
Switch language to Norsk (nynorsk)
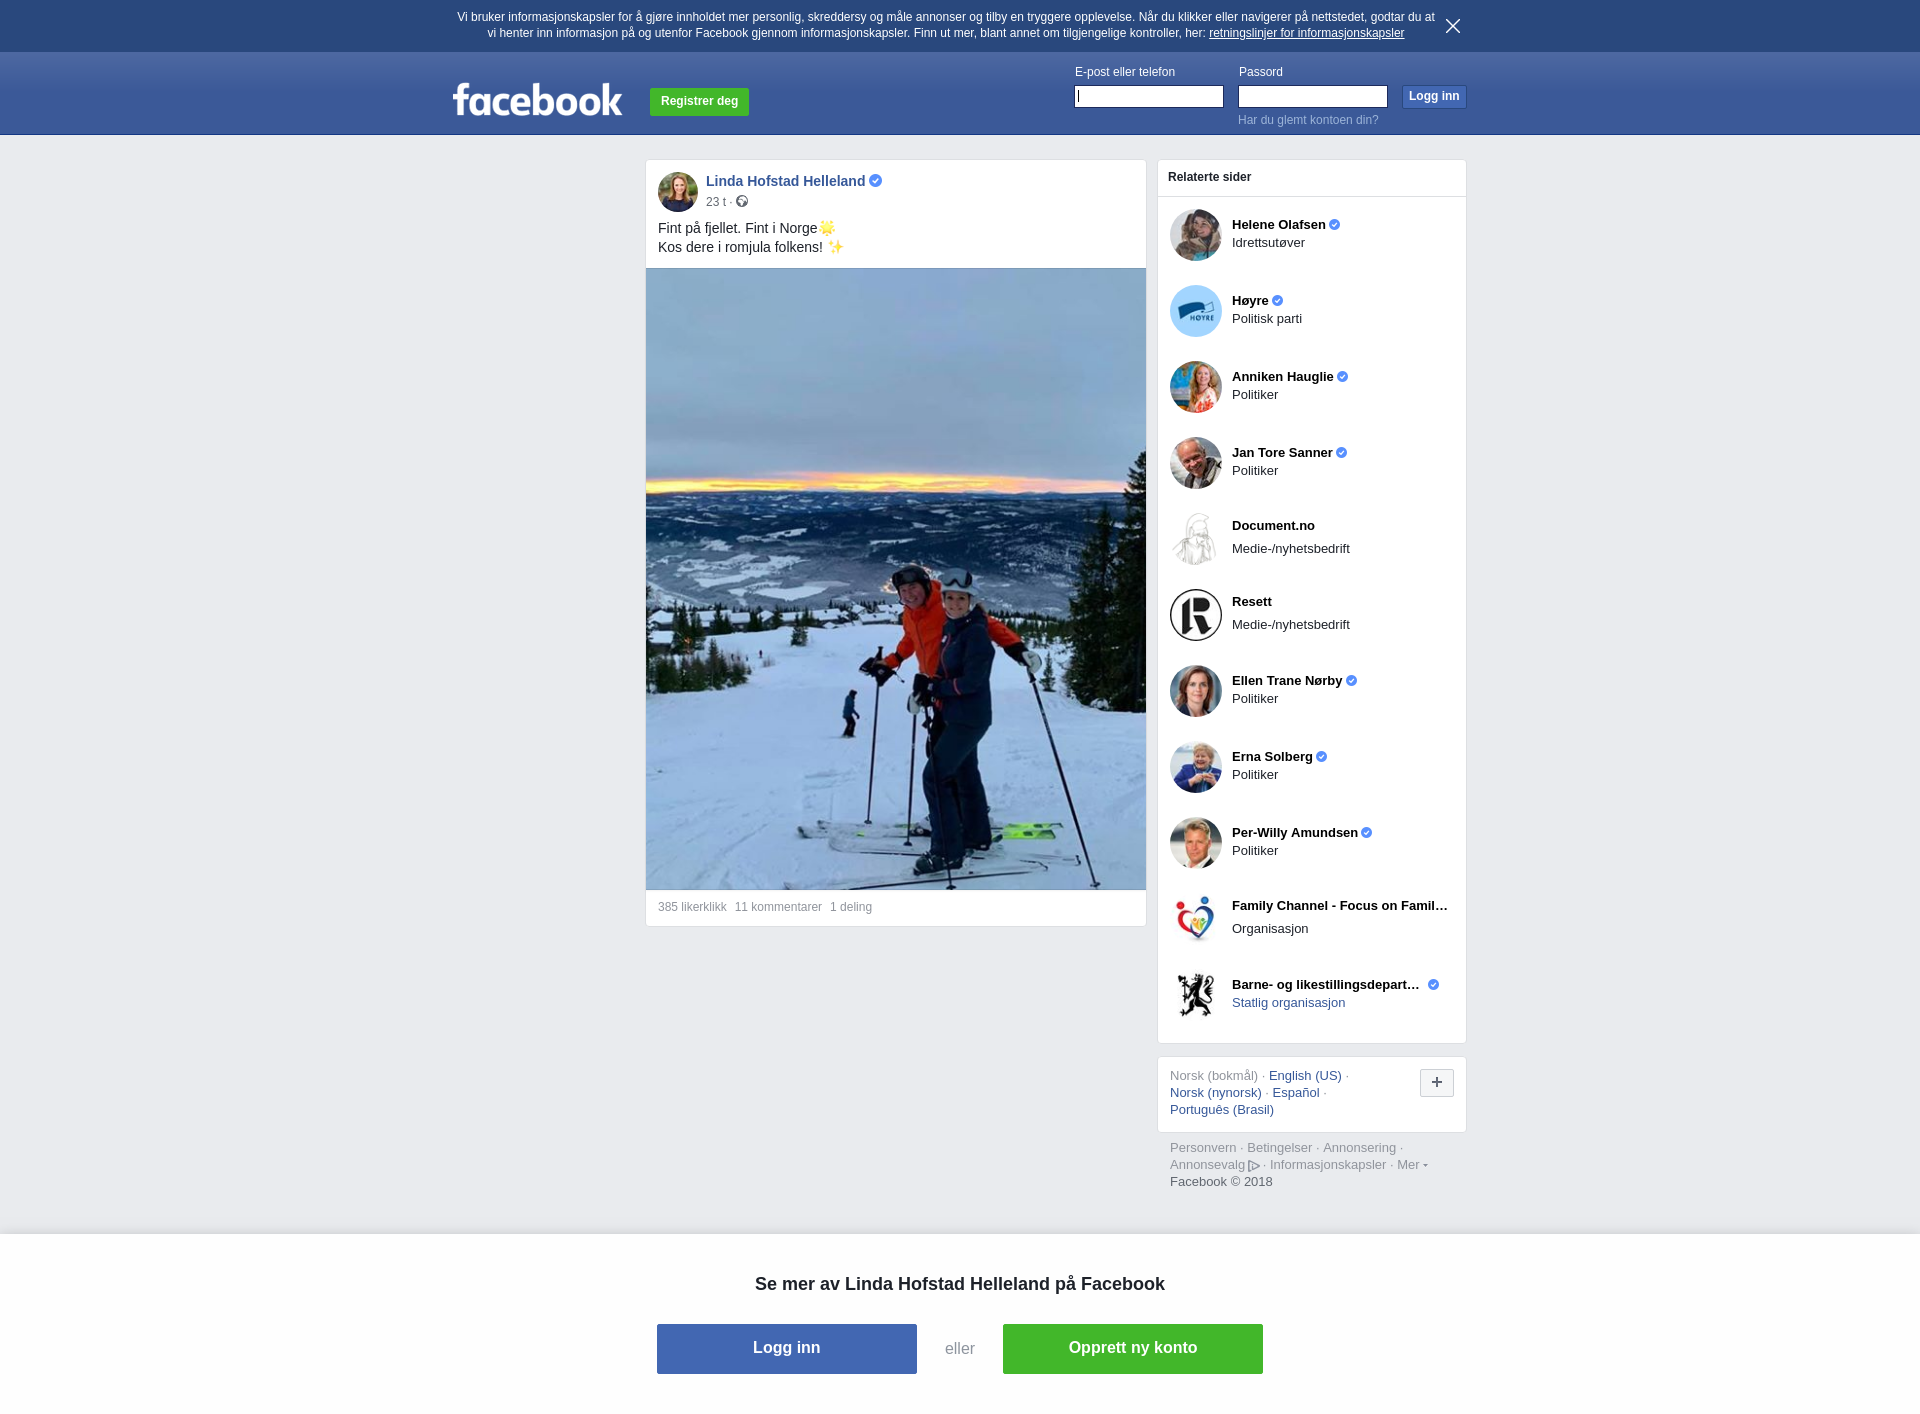1216,1093
